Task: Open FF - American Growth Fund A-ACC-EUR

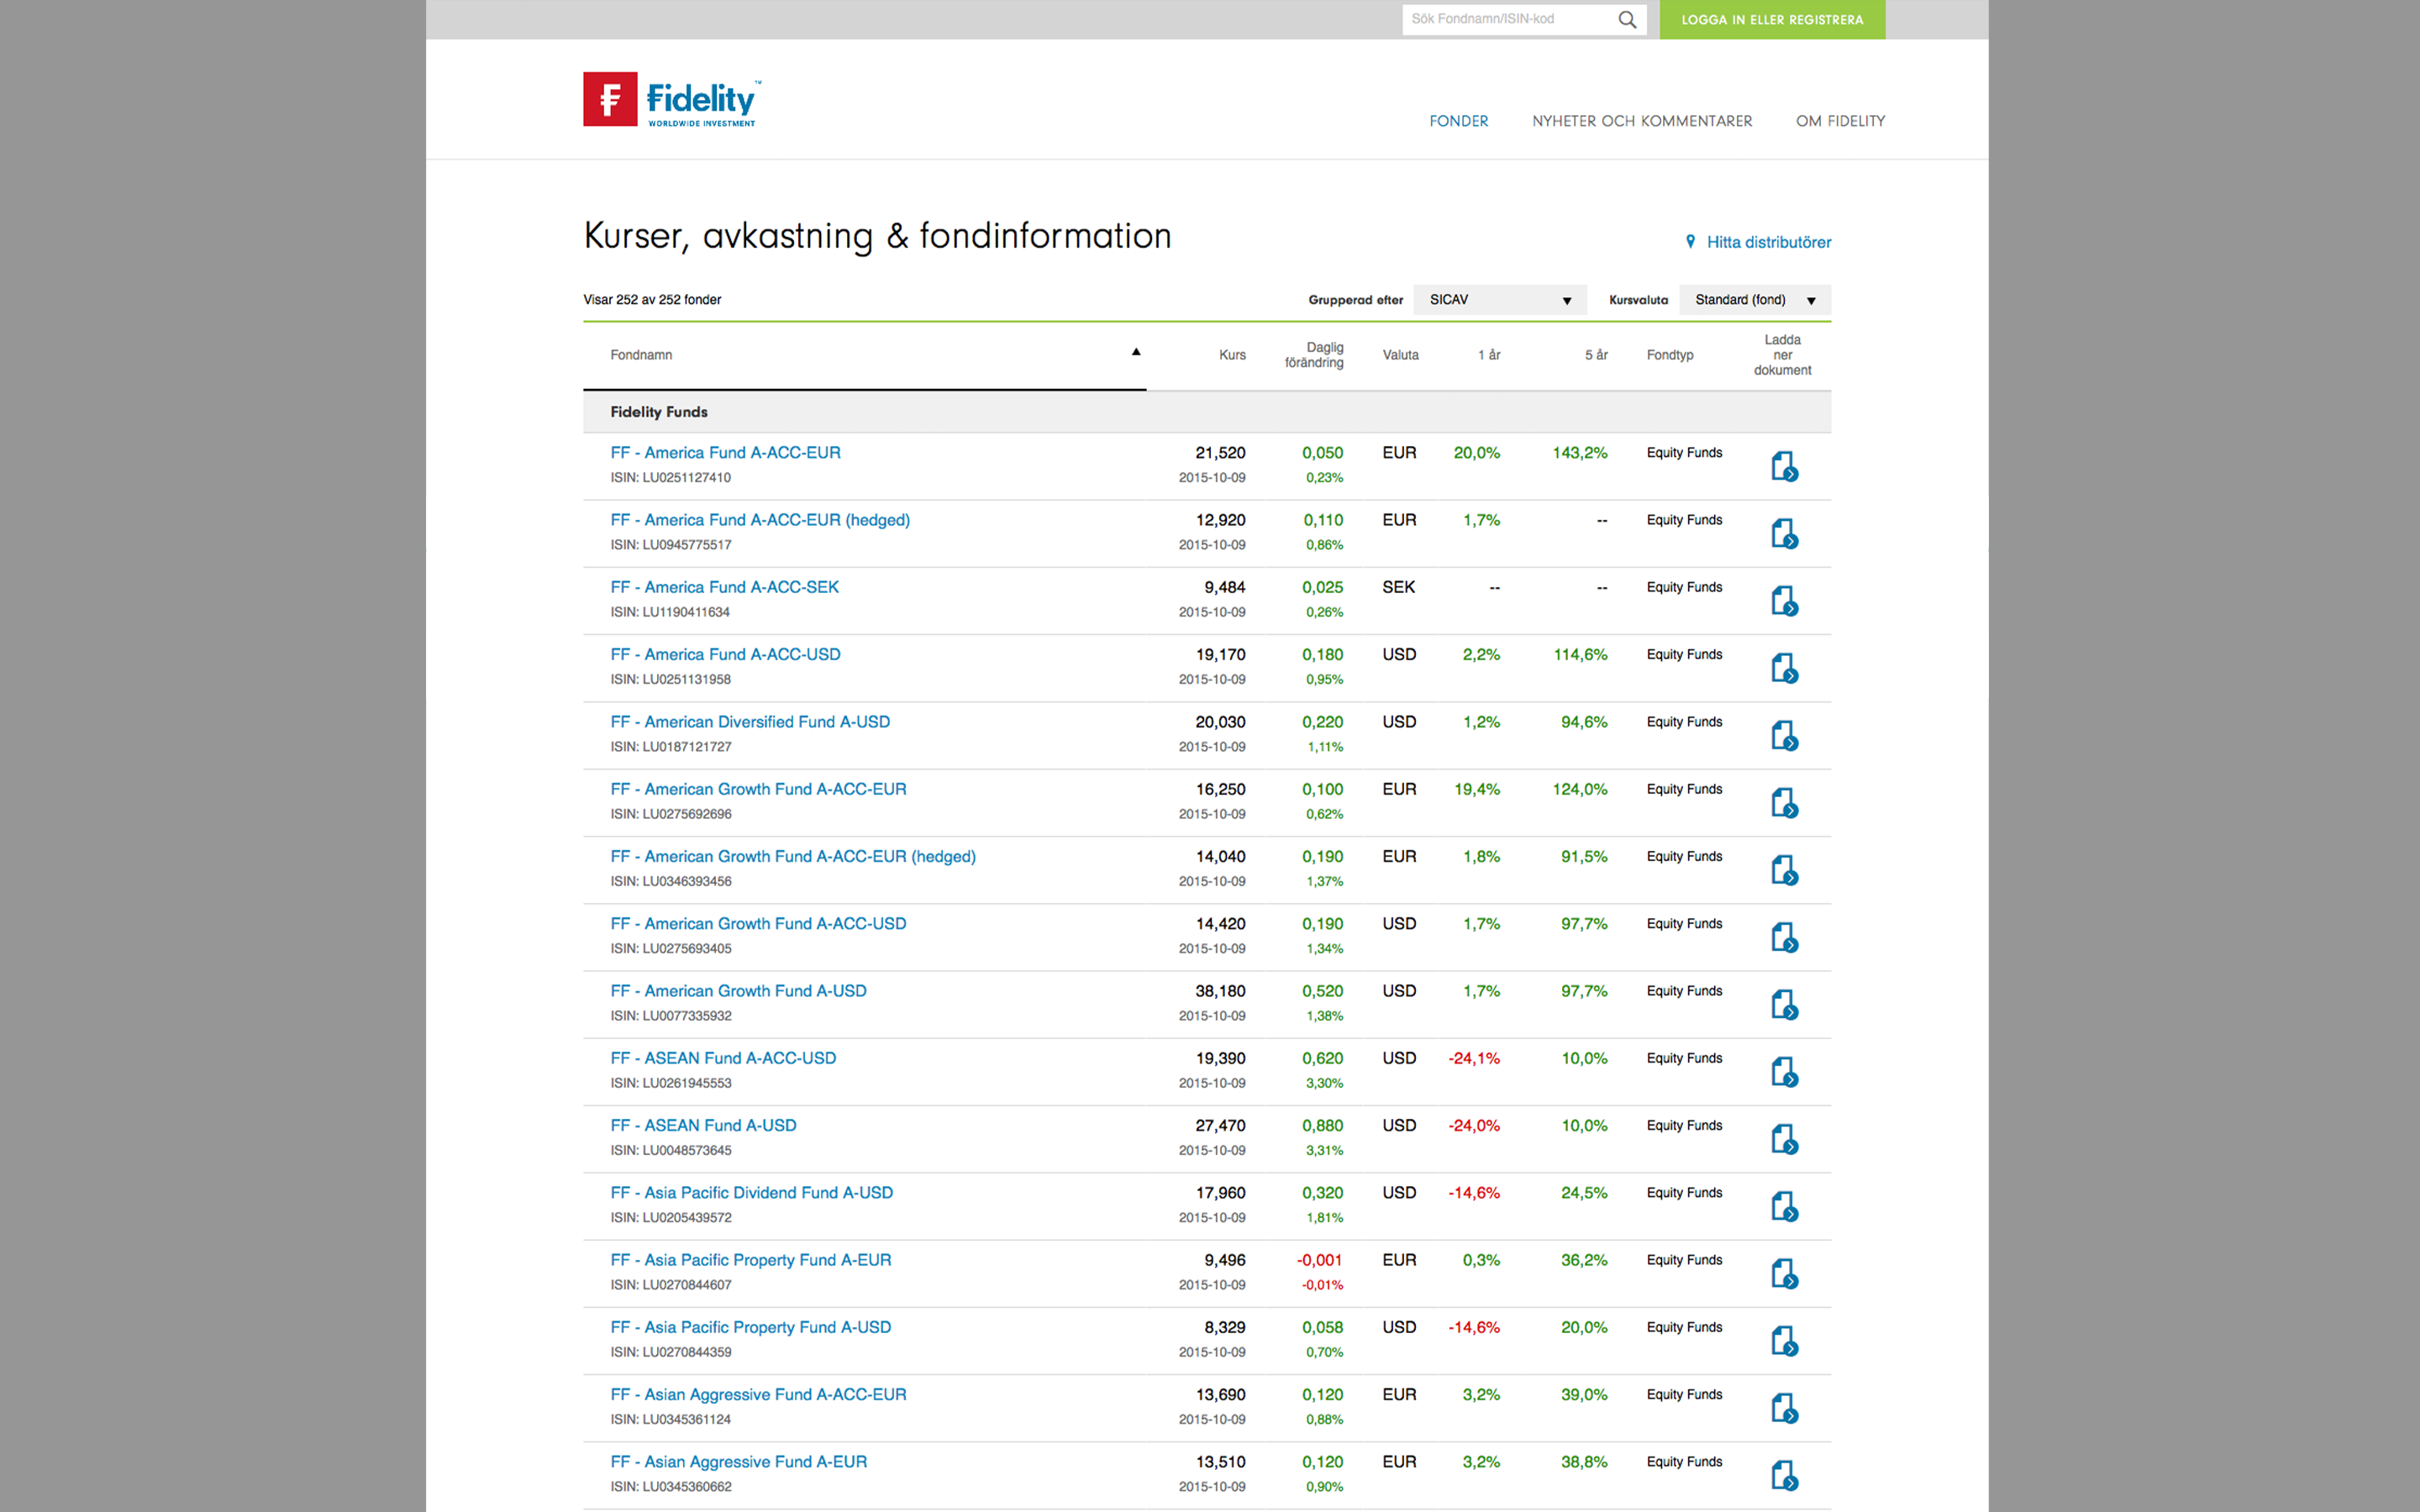Action: click(x=758, y=789)
